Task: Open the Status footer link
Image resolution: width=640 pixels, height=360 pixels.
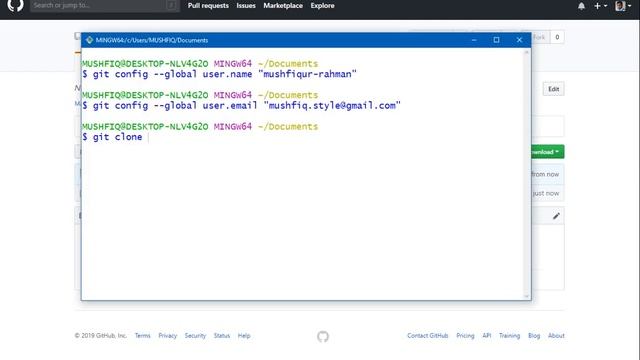Action: (222, 336)
